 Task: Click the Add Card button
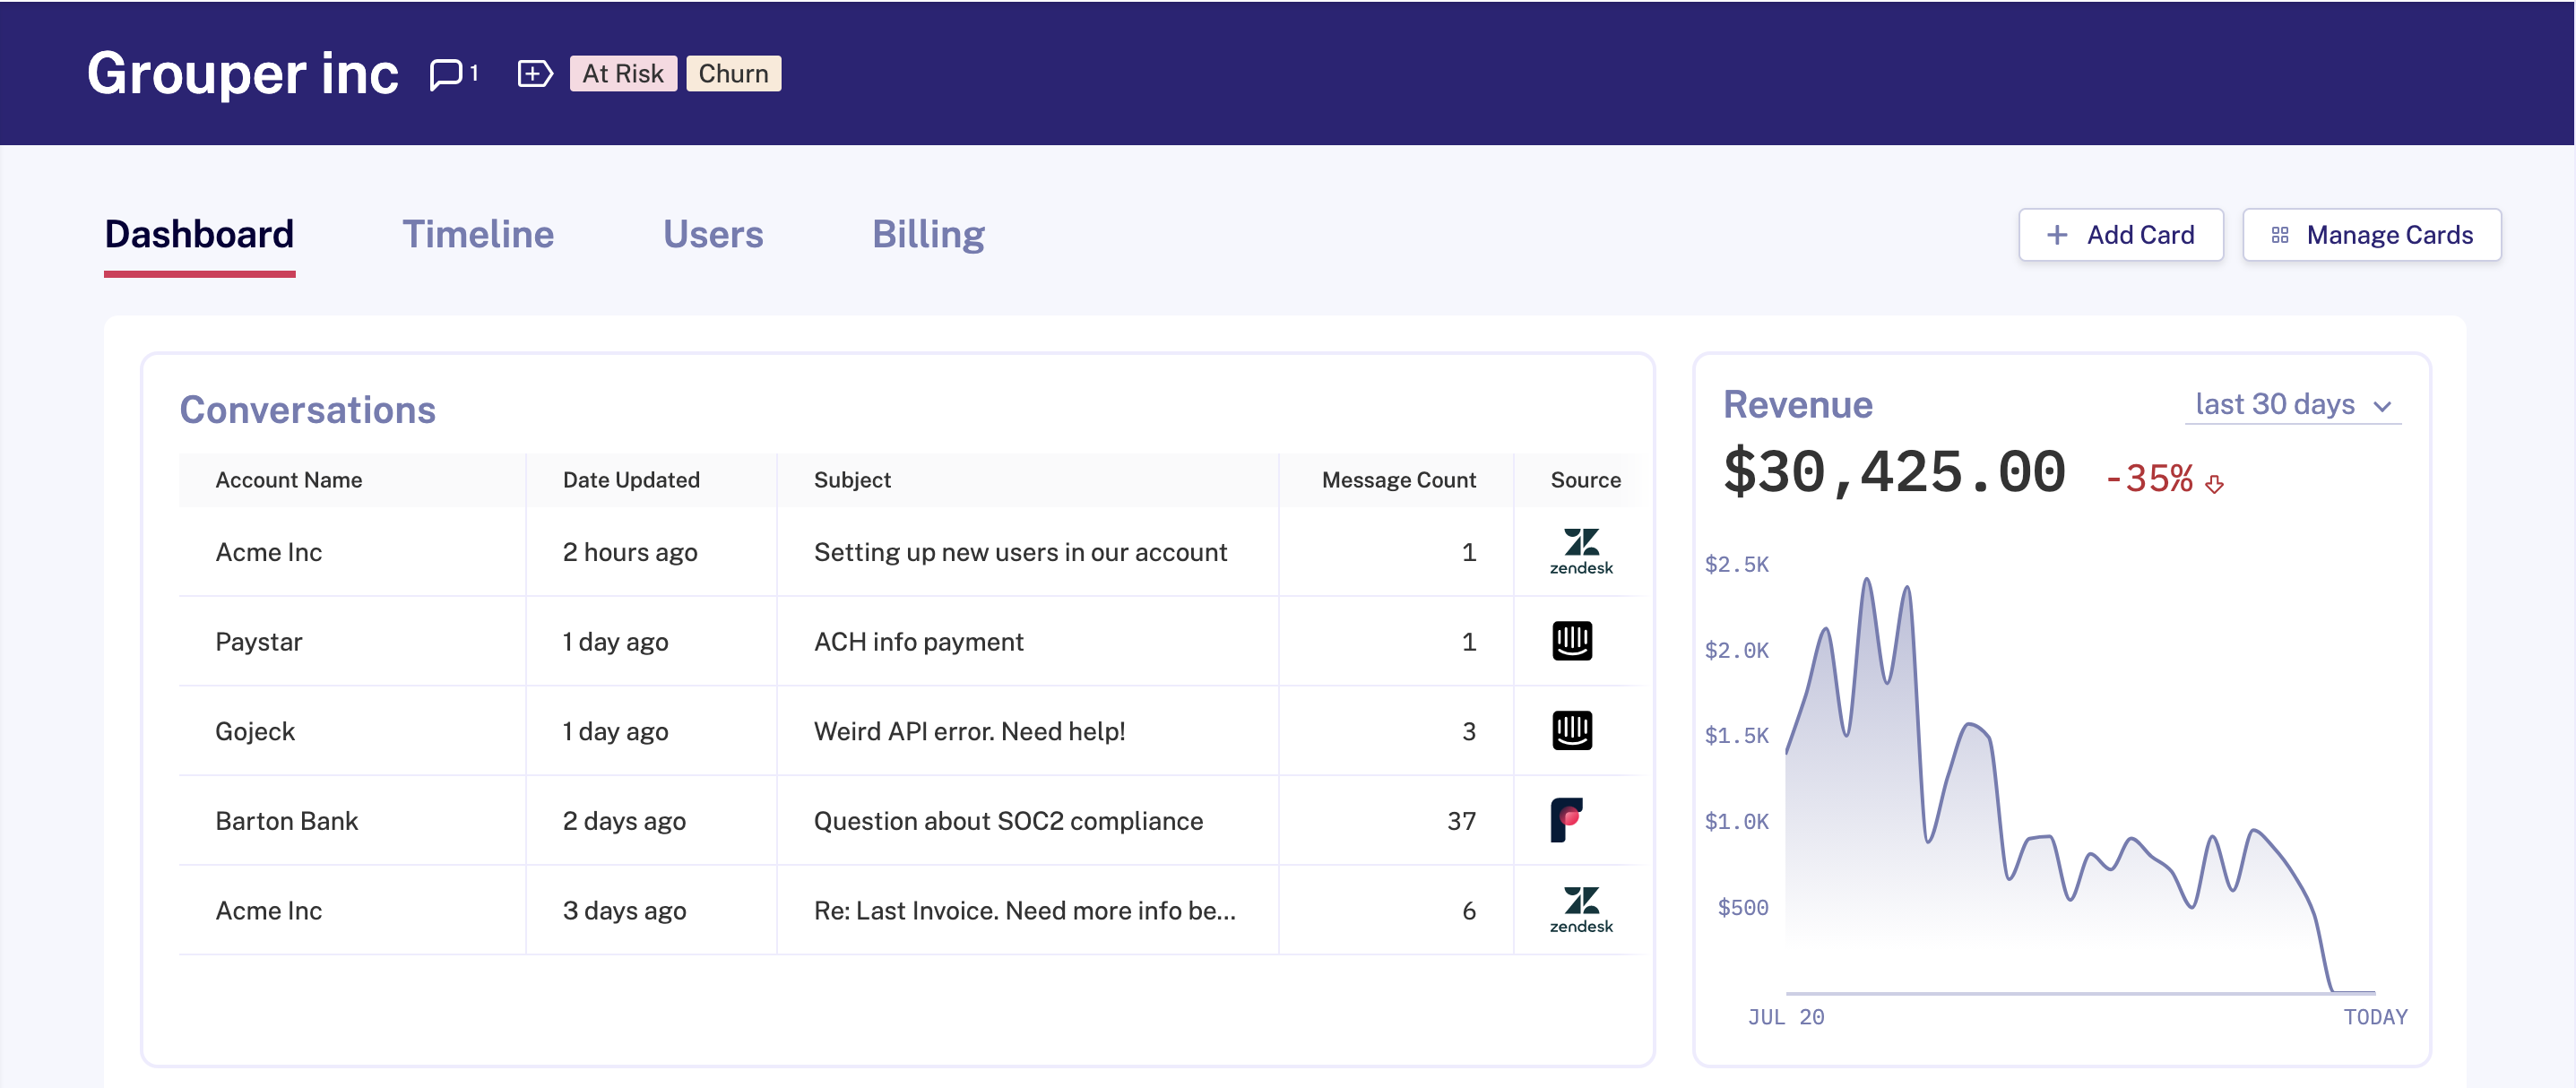(x=2120, y=235)
